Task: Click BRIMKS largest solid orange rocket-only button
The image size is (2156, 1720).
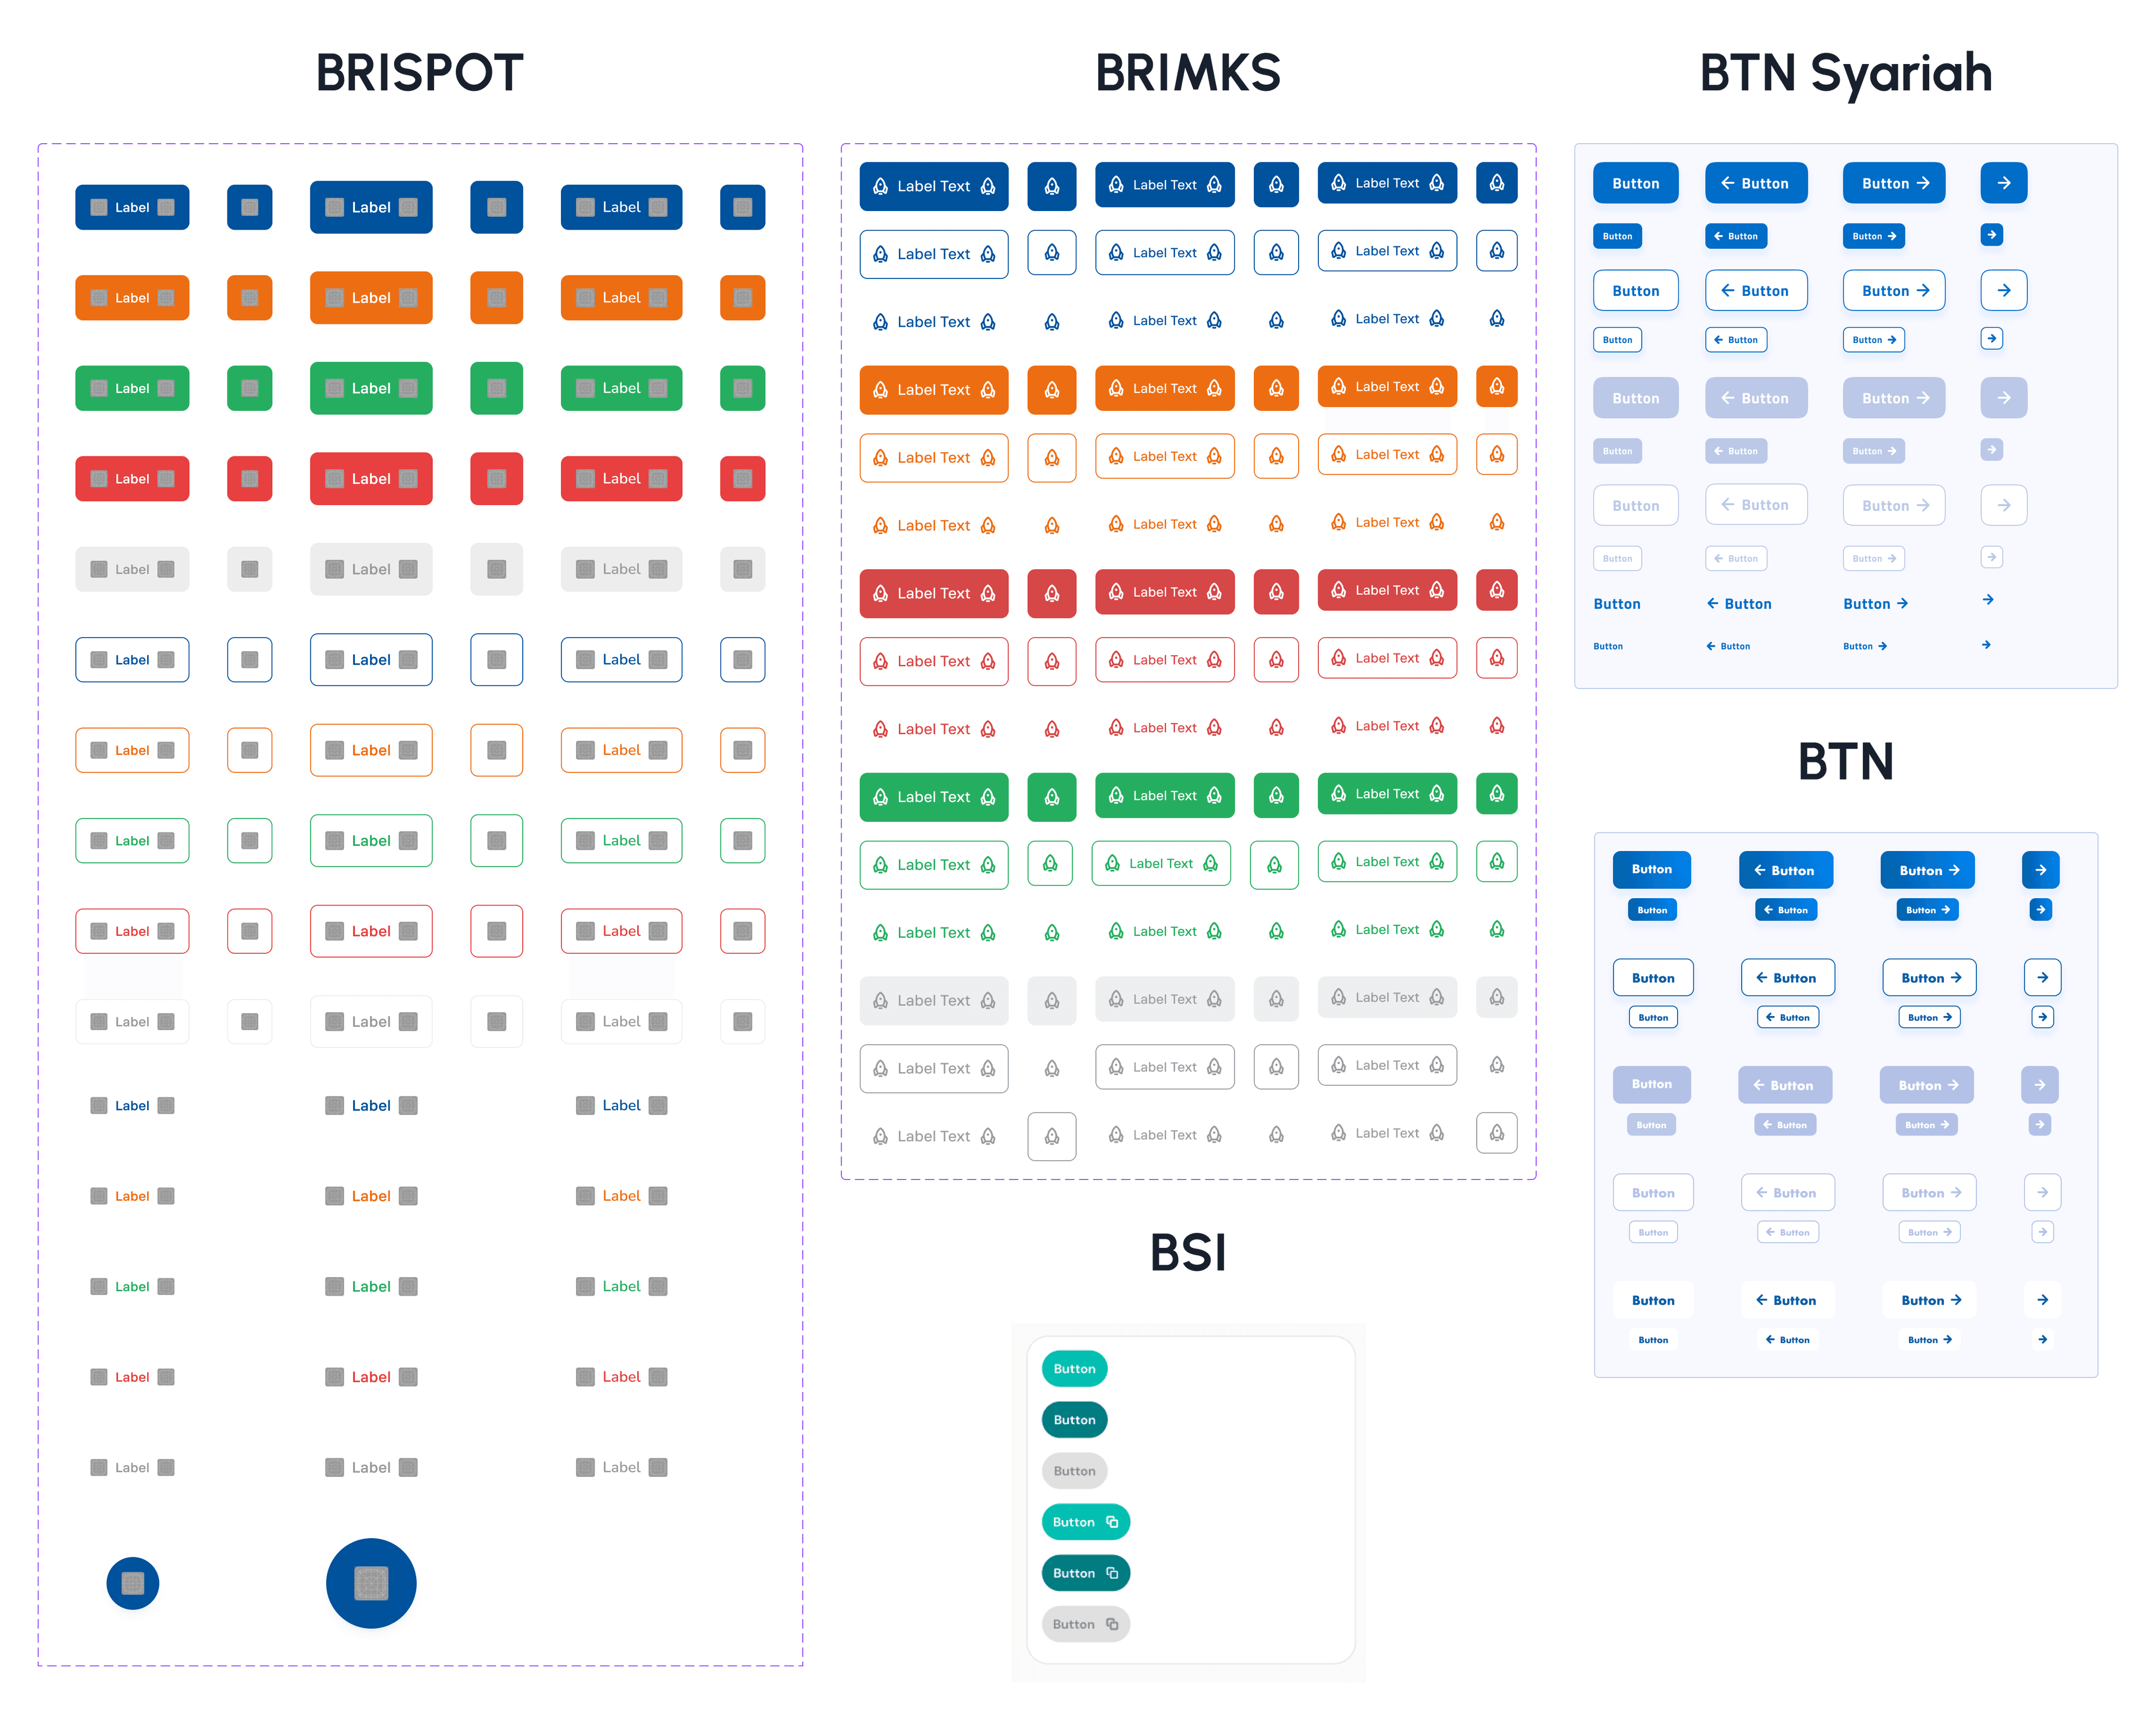Action: (x=1052, y=389)
